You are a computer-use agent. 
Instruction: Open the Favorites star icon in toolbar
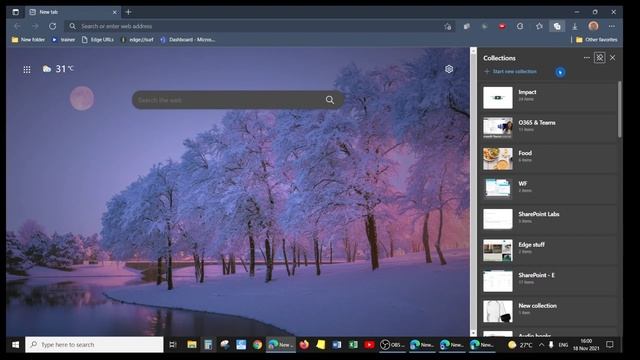pos(539,26)
